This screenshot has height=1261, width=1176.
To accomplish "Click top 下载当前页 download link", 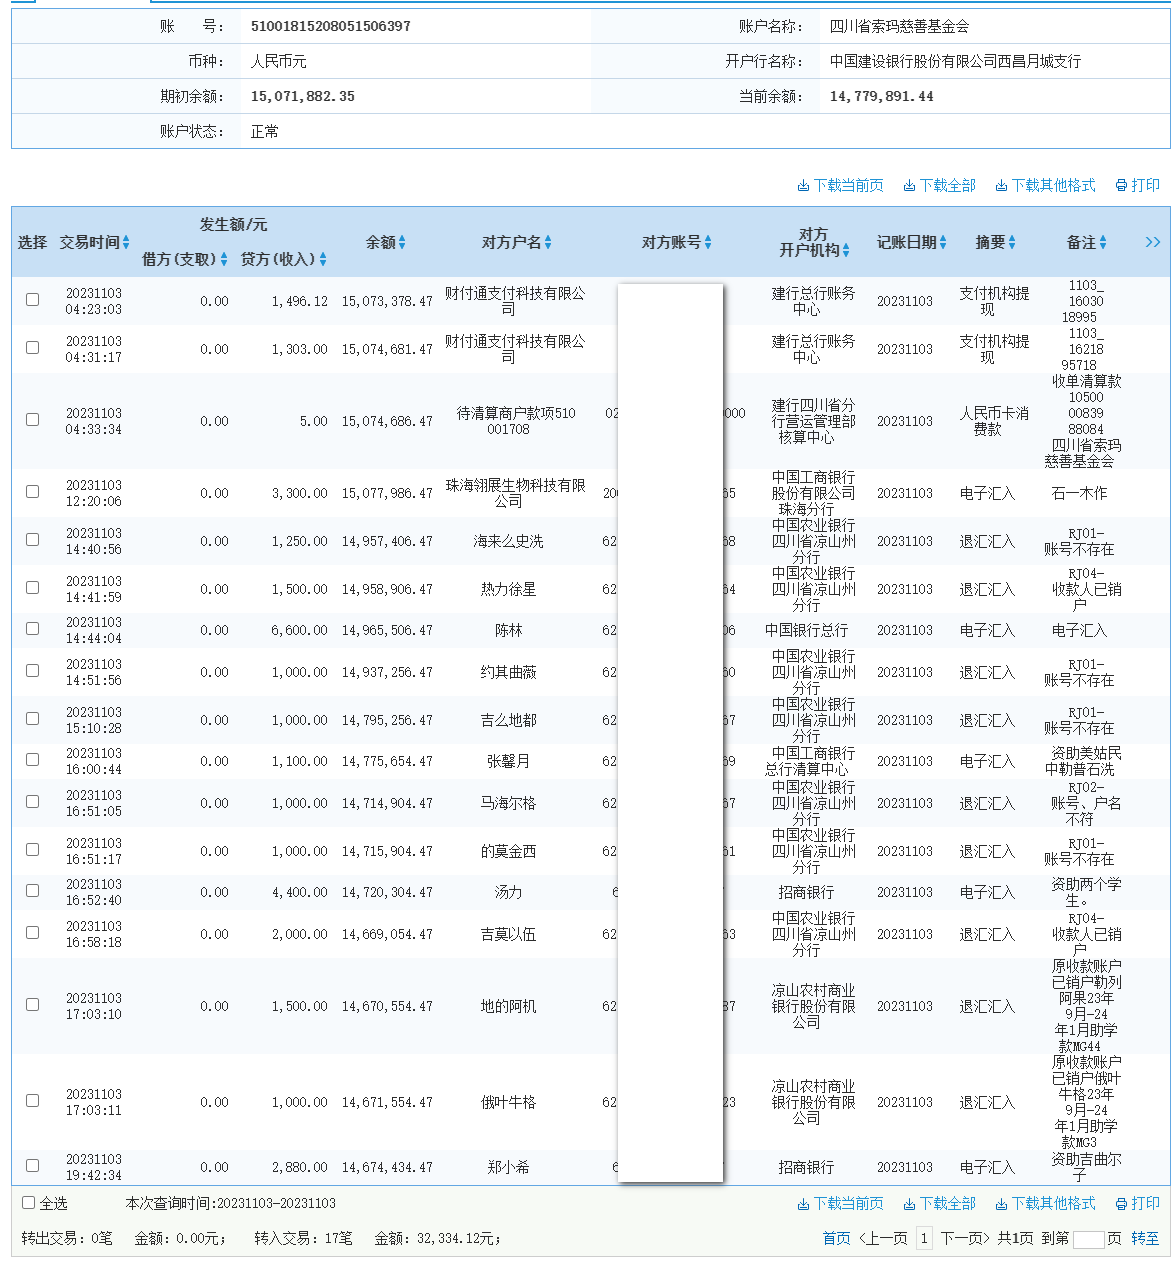I will pos(840,185).
